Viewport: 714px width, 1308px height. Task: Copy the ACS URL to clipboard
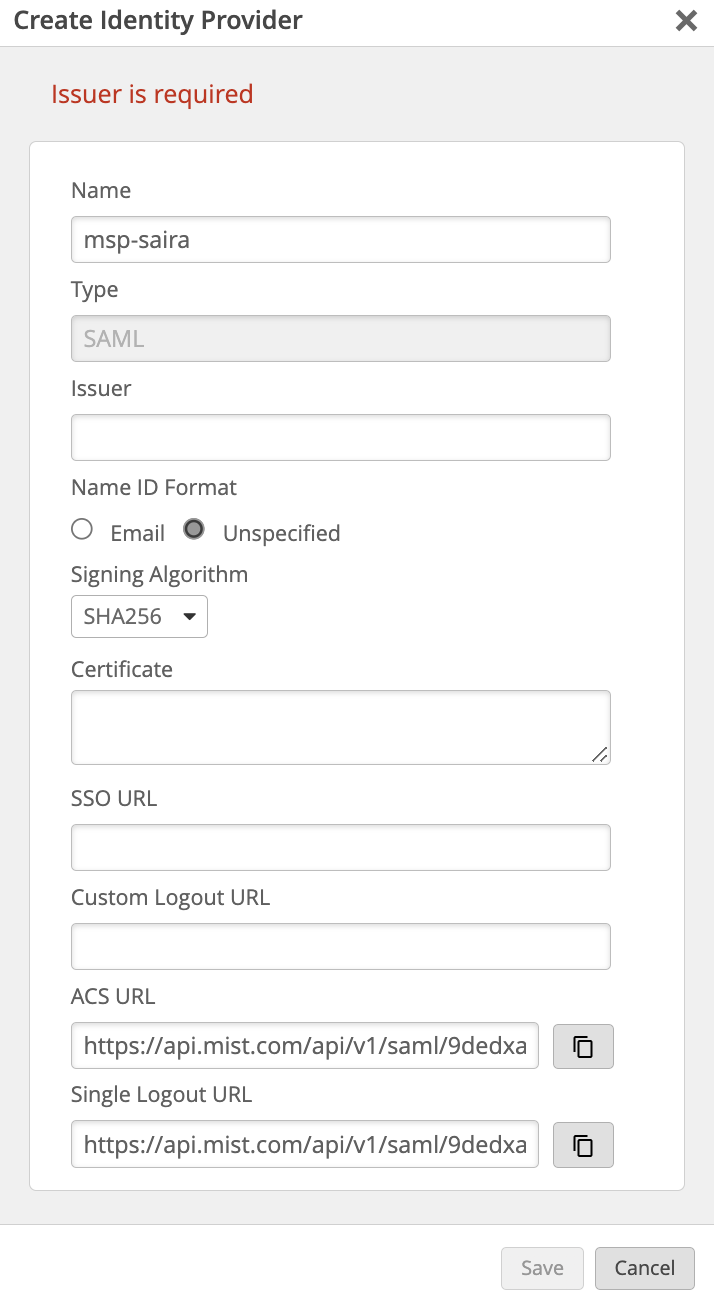(583, 1046)
